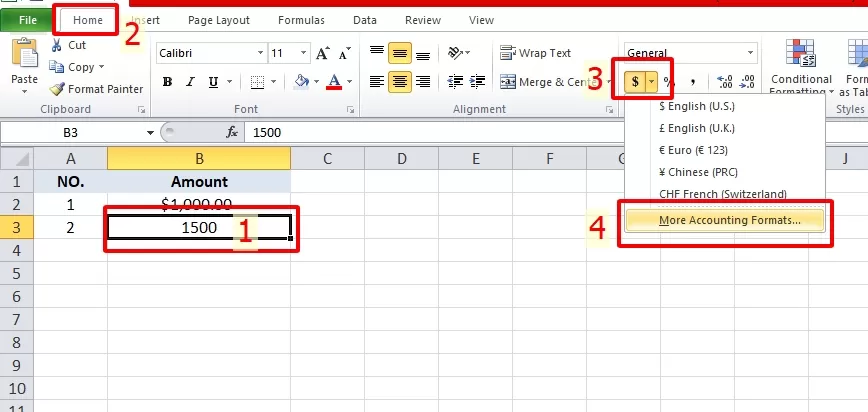Switch to the Data tab
Screen dimensions: 868x412
(365, 20)
